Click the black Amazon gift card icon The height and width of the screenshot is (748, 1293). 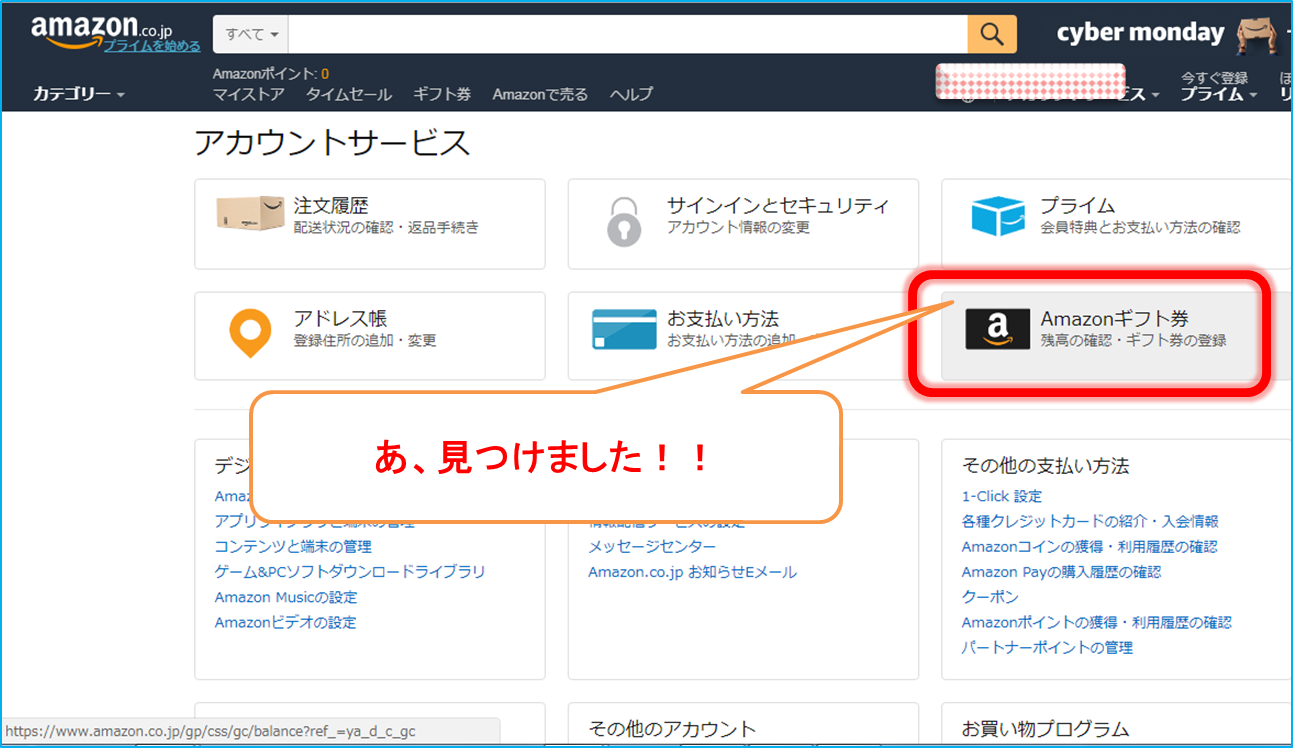997,329
